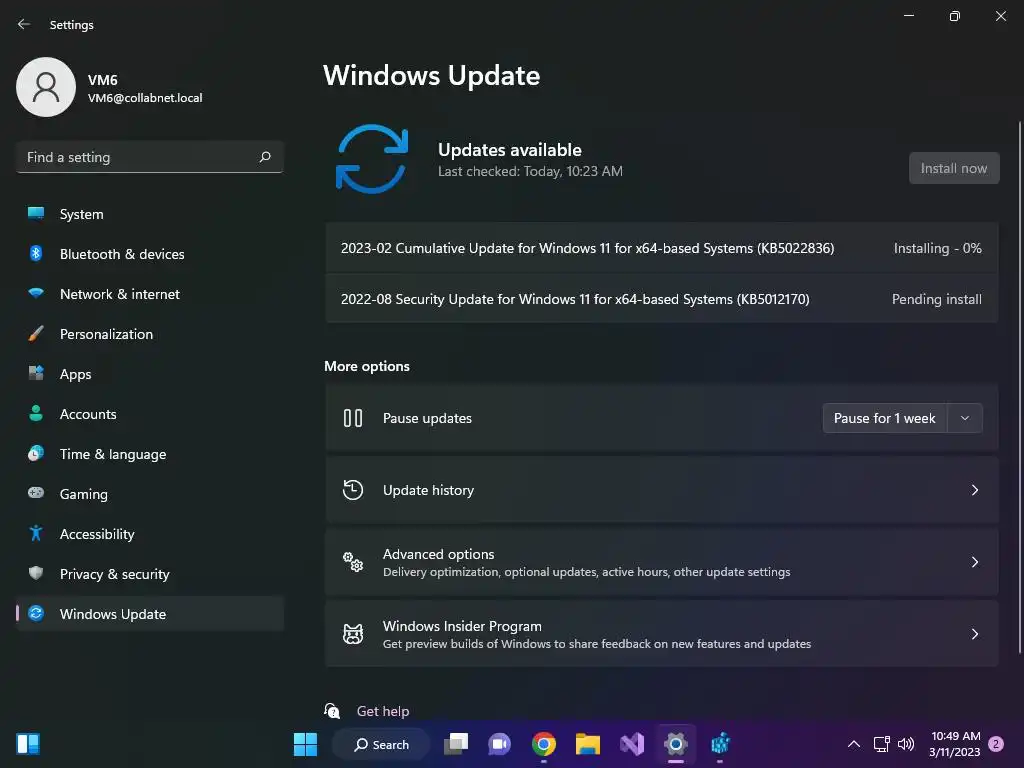Open Time & language settings
This screenshot has width=1024, height=768.
(150, 454)
